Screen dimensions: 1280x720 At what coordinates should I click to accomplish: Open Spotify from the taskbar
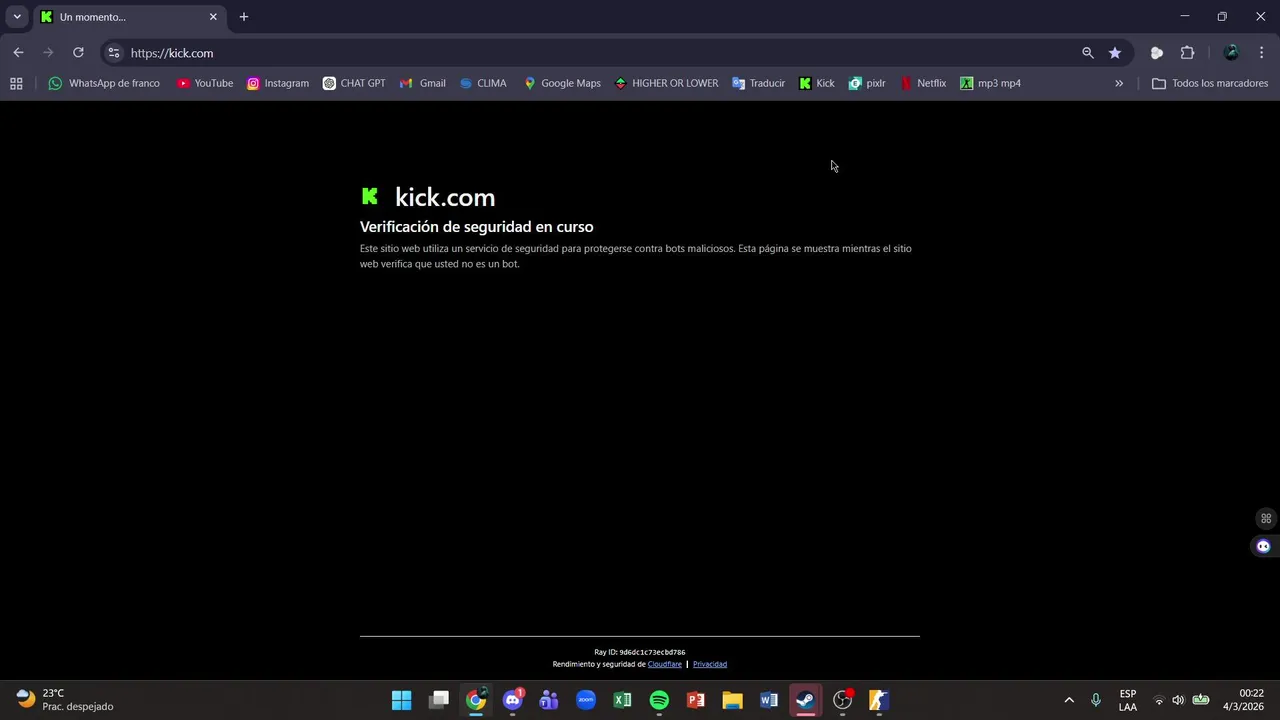[659, 700]
